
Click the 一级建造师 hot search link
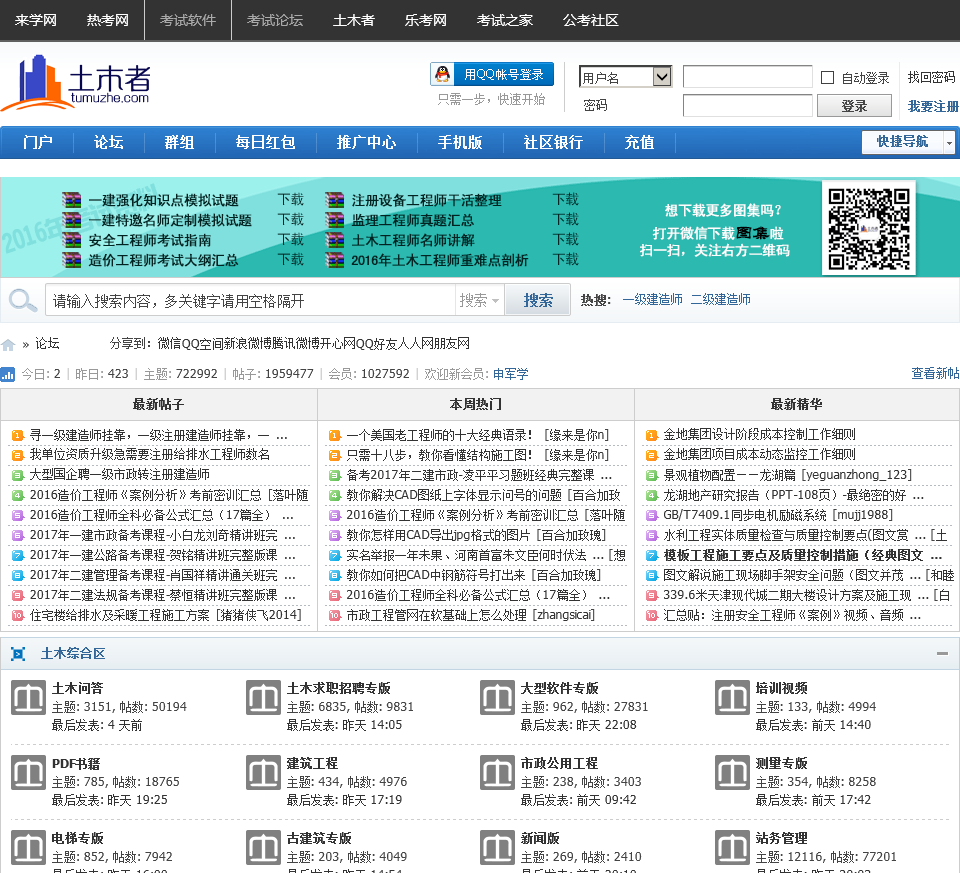click(652, 300)
